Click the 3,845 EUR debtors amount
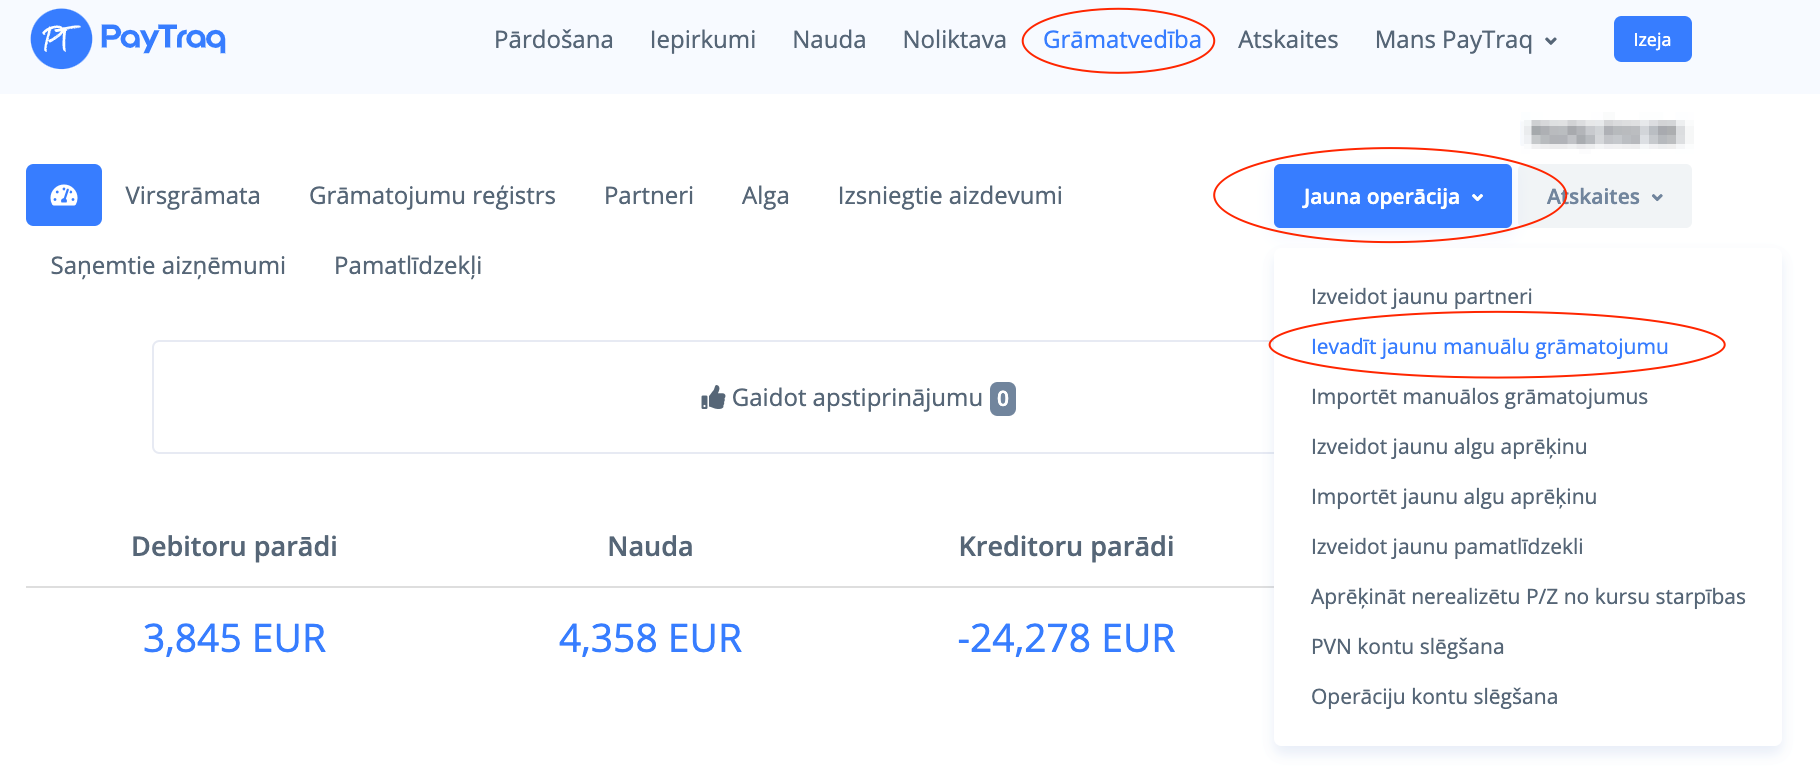The image size is (1820, 766). click(x=234, y=638)
